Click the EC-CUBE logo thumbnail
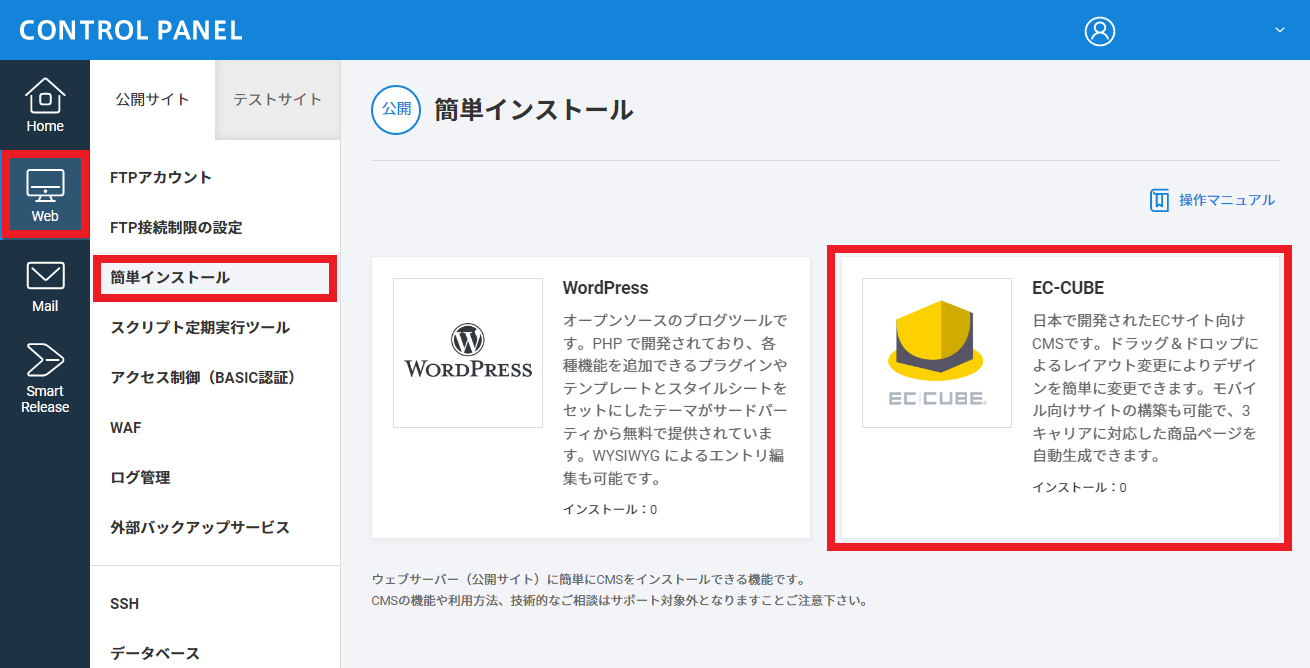 click(937, 353)
